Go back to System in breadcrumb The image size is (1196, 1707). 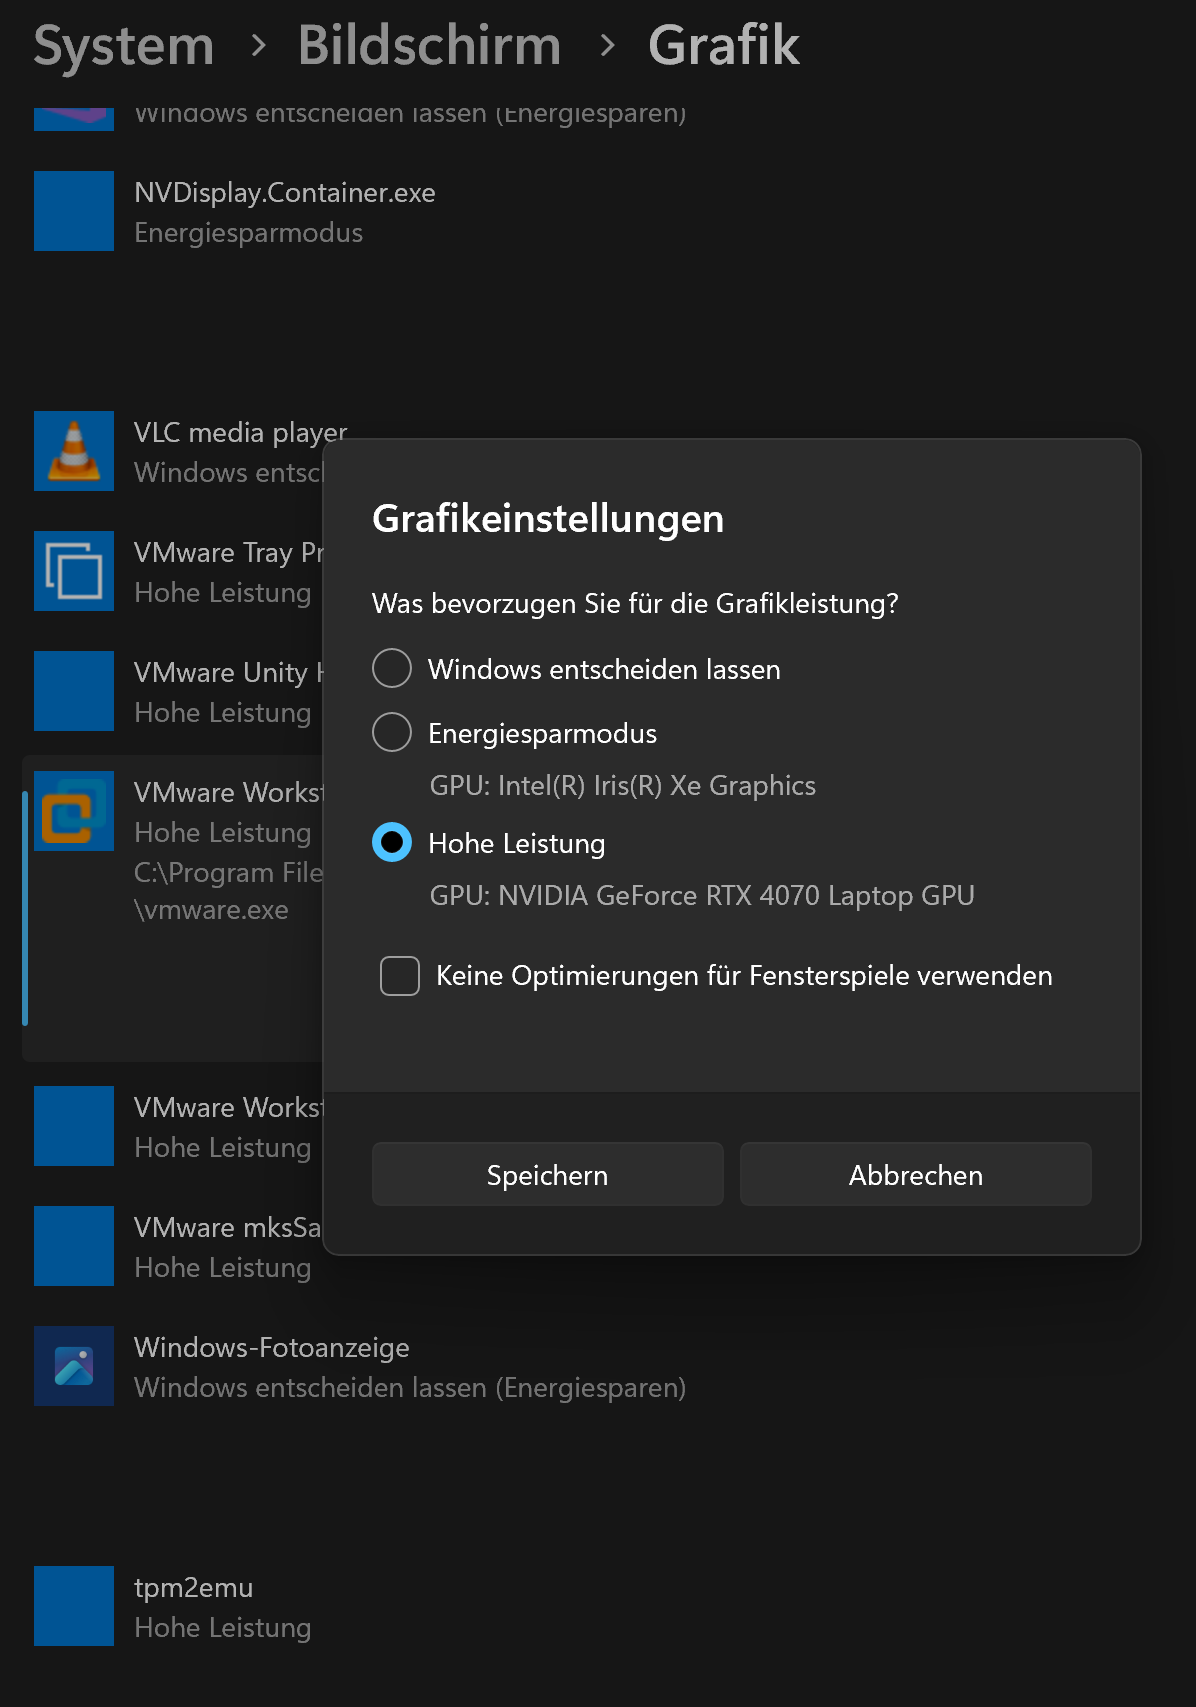click(x=124, y=46)
